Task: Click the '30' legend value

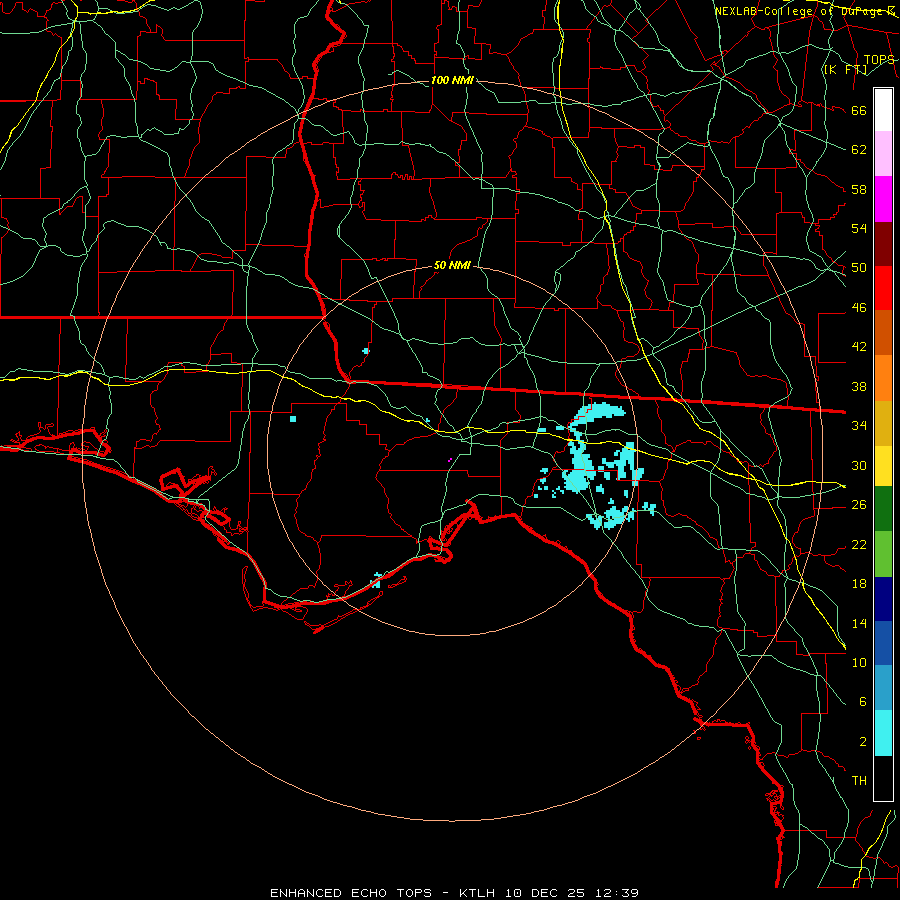Action: click(859, 465)
